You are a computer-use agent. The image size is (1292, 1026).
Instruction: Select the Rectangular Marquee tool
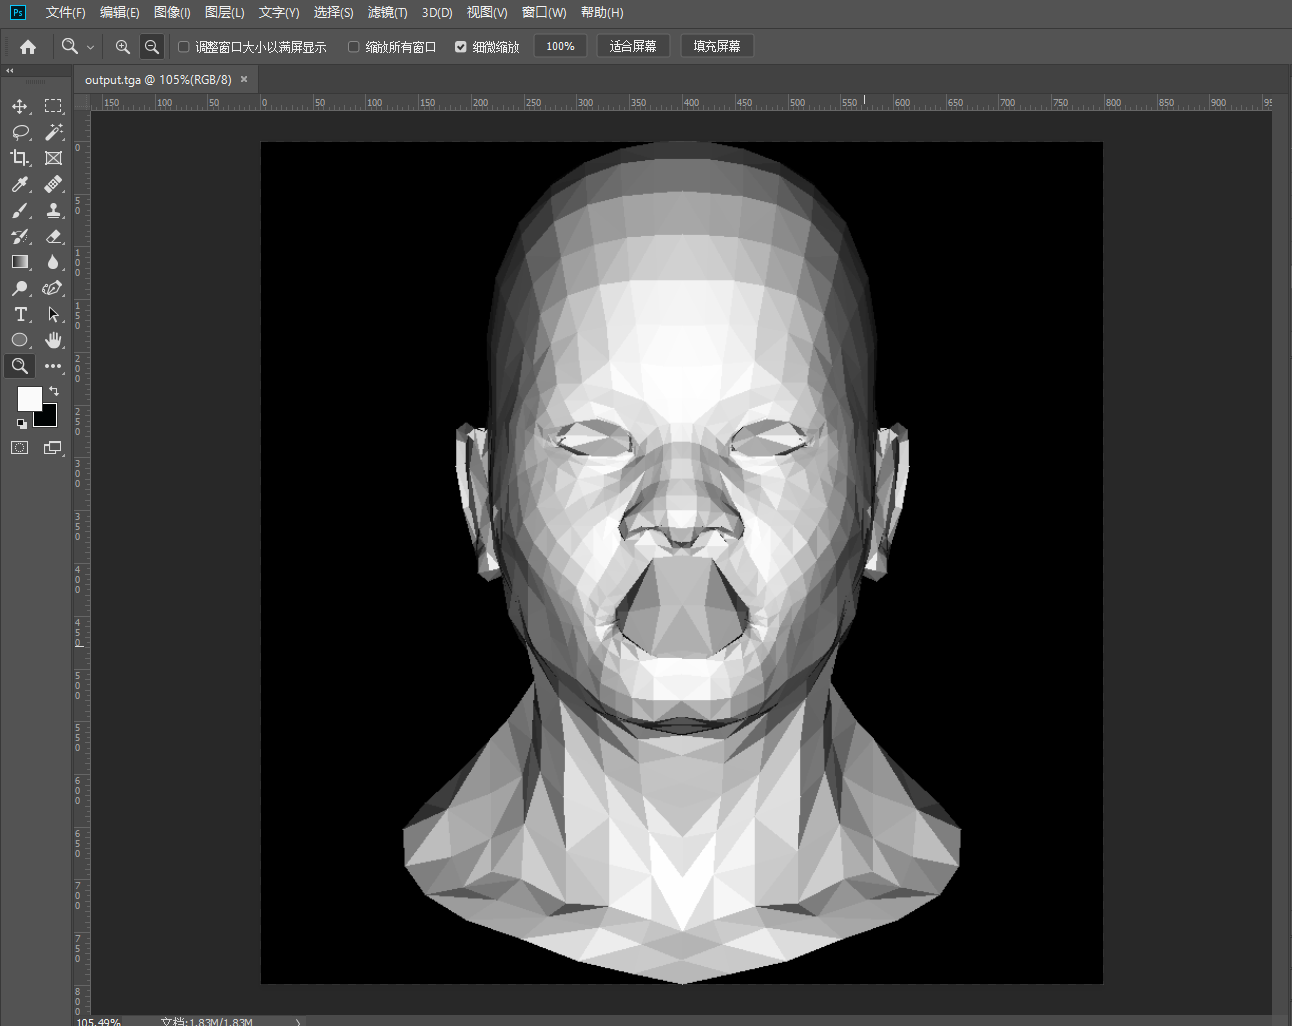(53, 106)
